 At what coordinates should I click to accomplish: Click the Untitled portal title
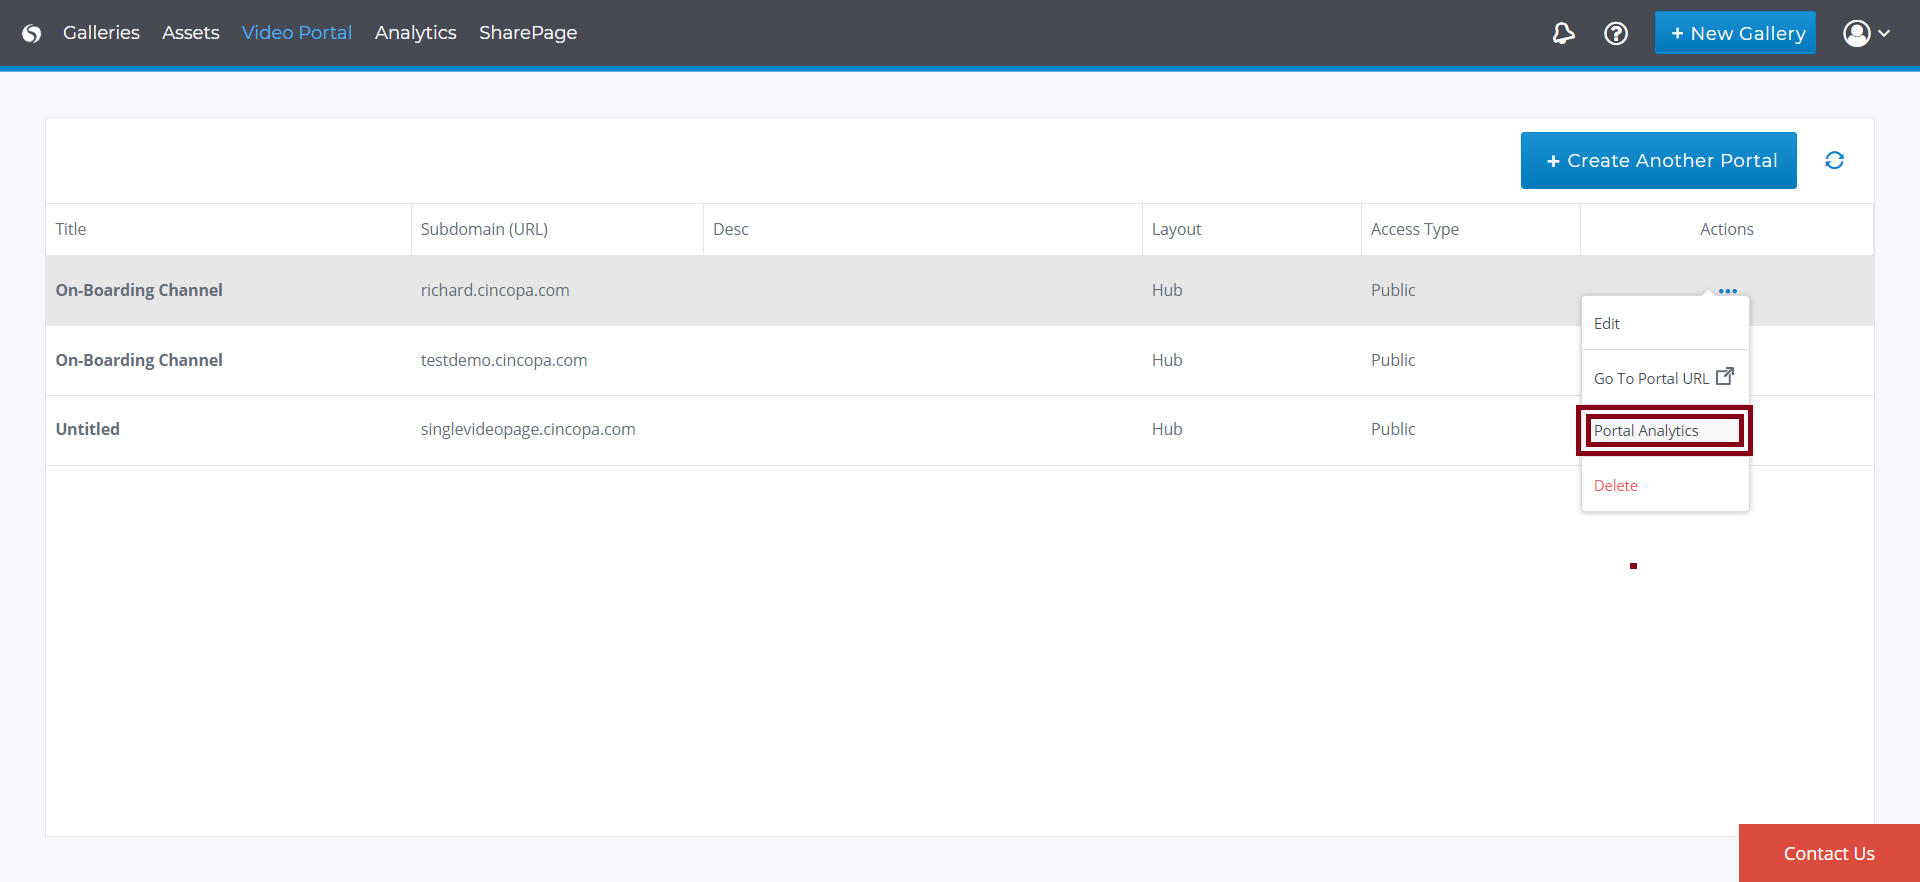pyautogui.click(x=88, y=429)
